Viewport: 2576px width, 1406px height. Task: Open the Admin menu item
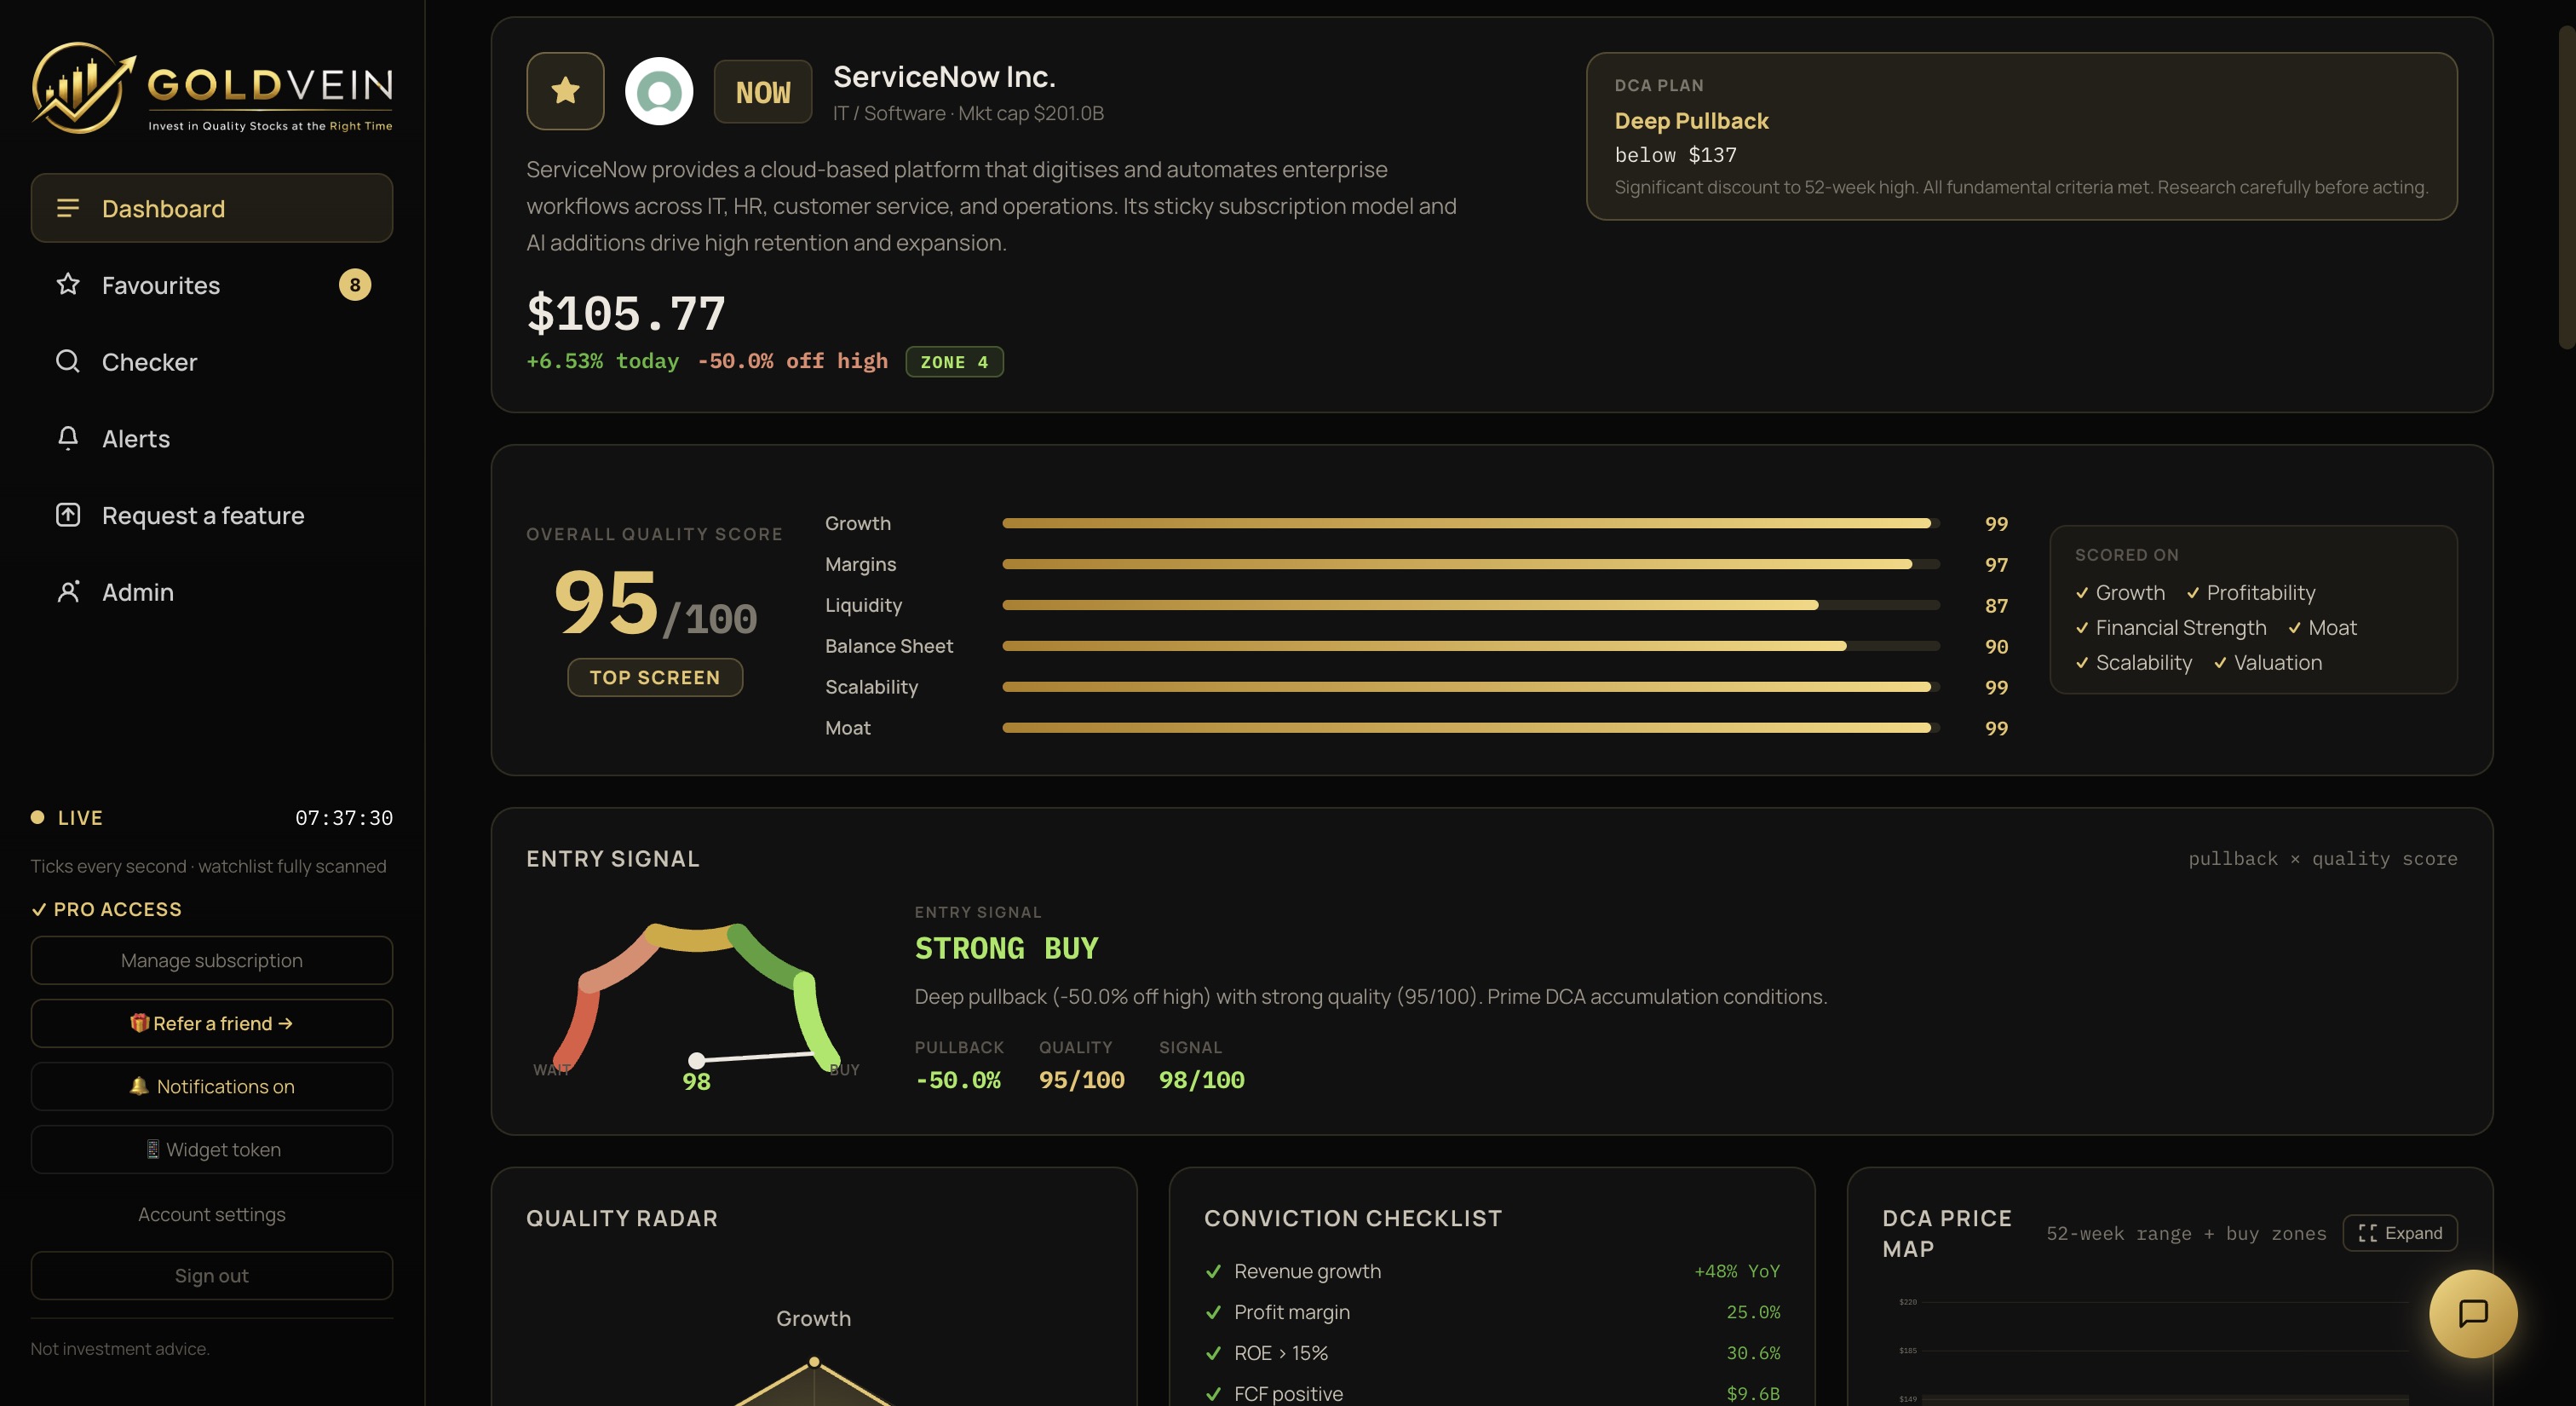212,592
